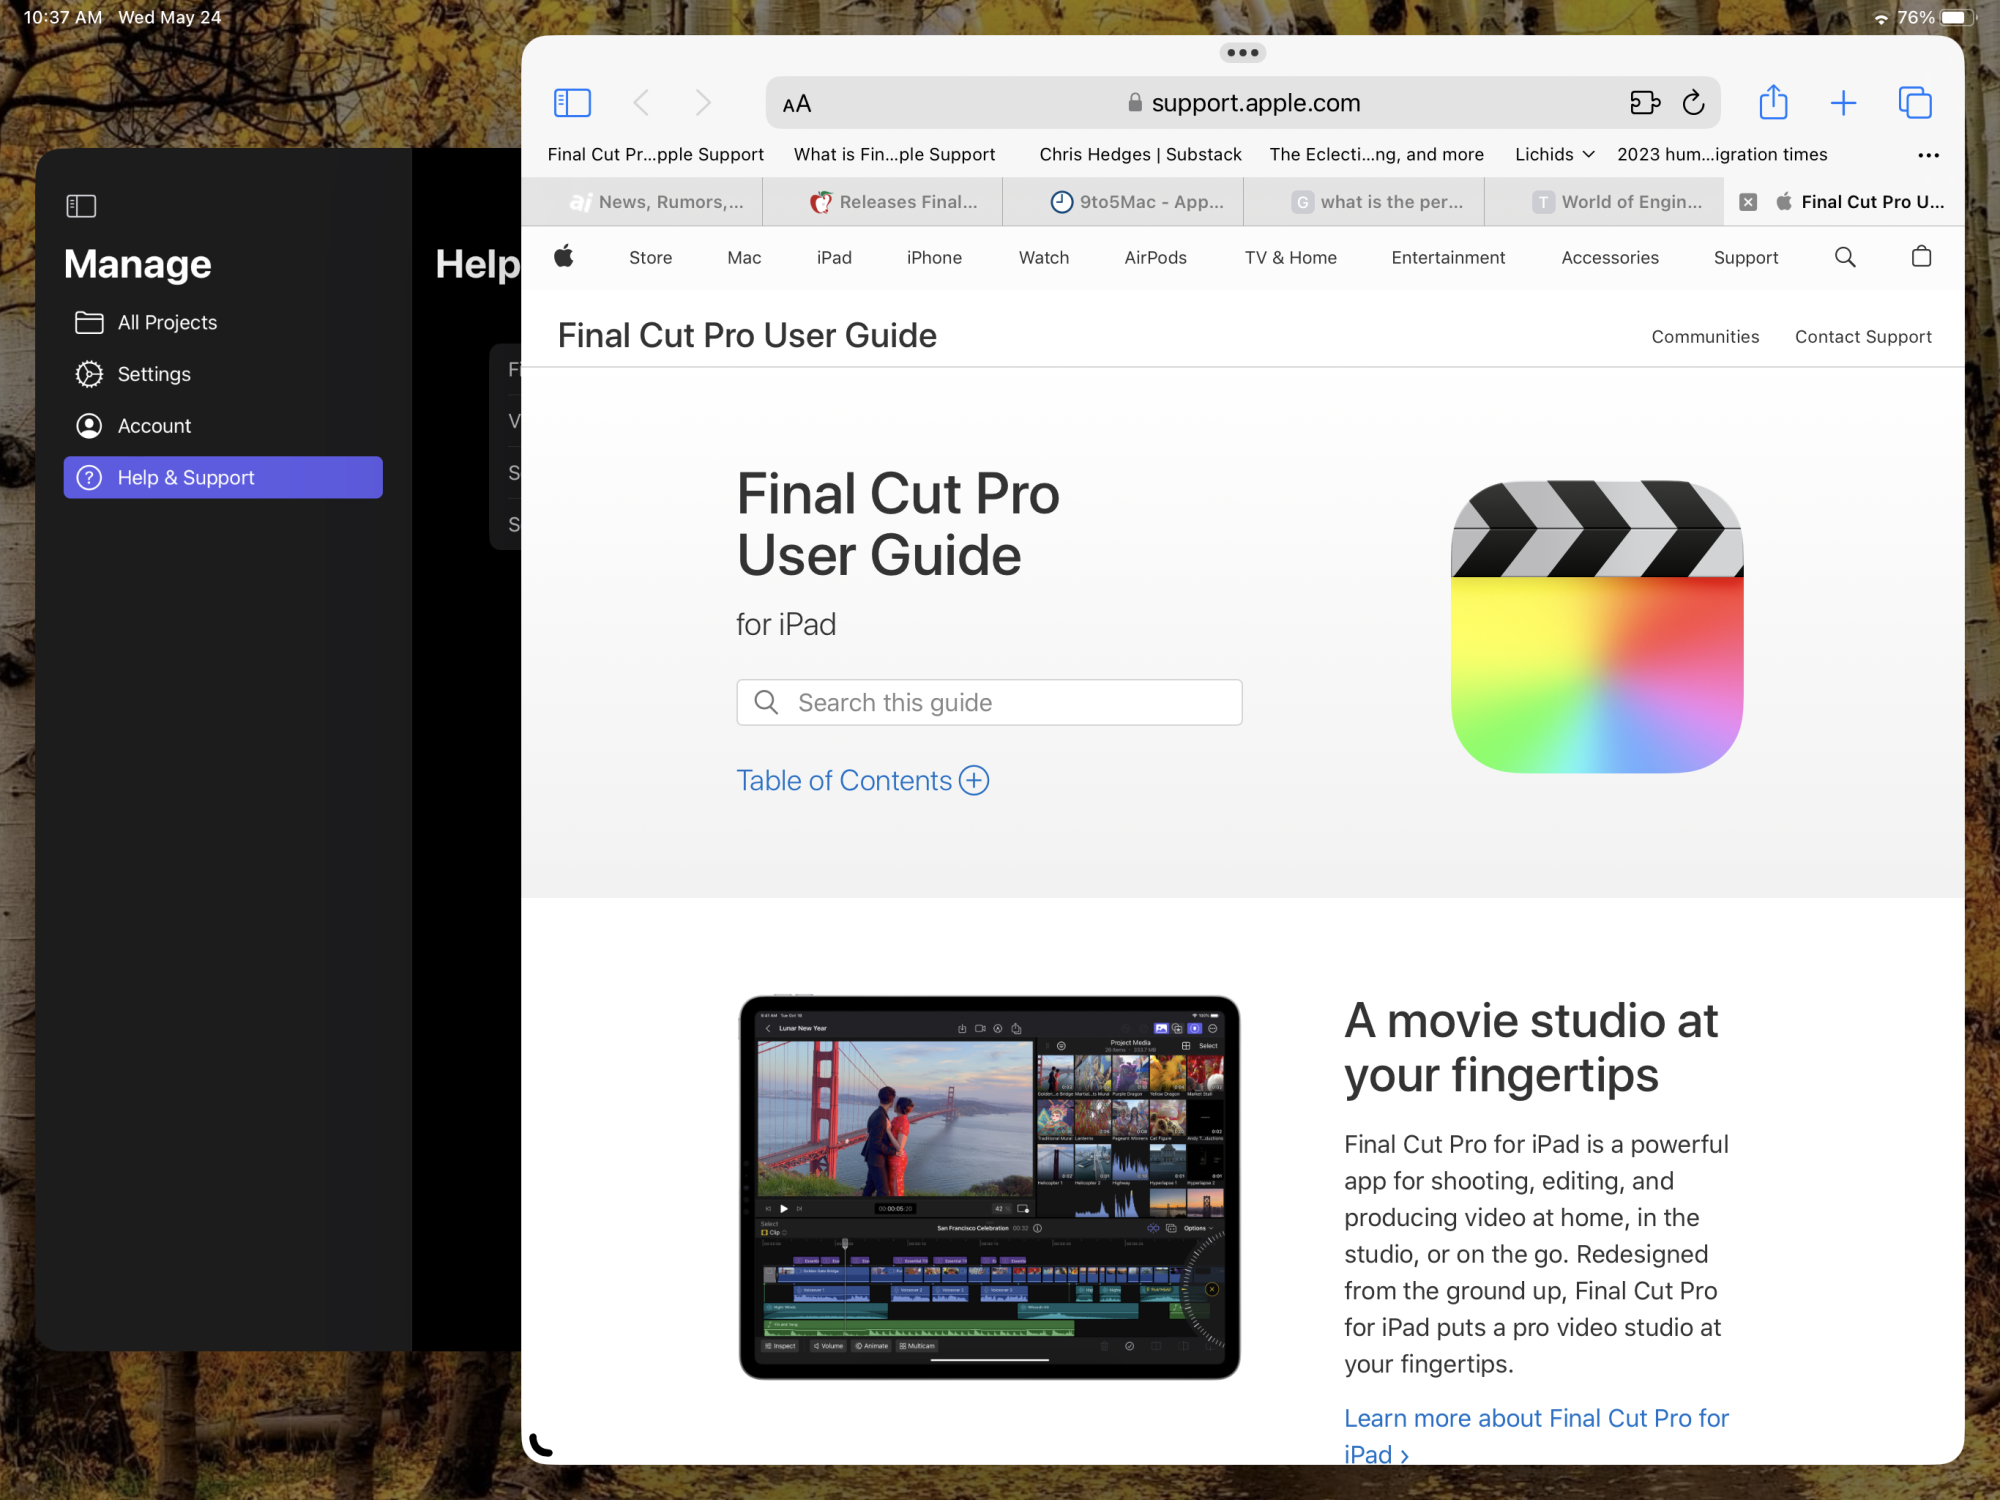Image resolution: width=2000 pixels, height=1500 pixels.
Task: Open Entertainment in Apple navigation
Action: click(x=1448, y=258)
